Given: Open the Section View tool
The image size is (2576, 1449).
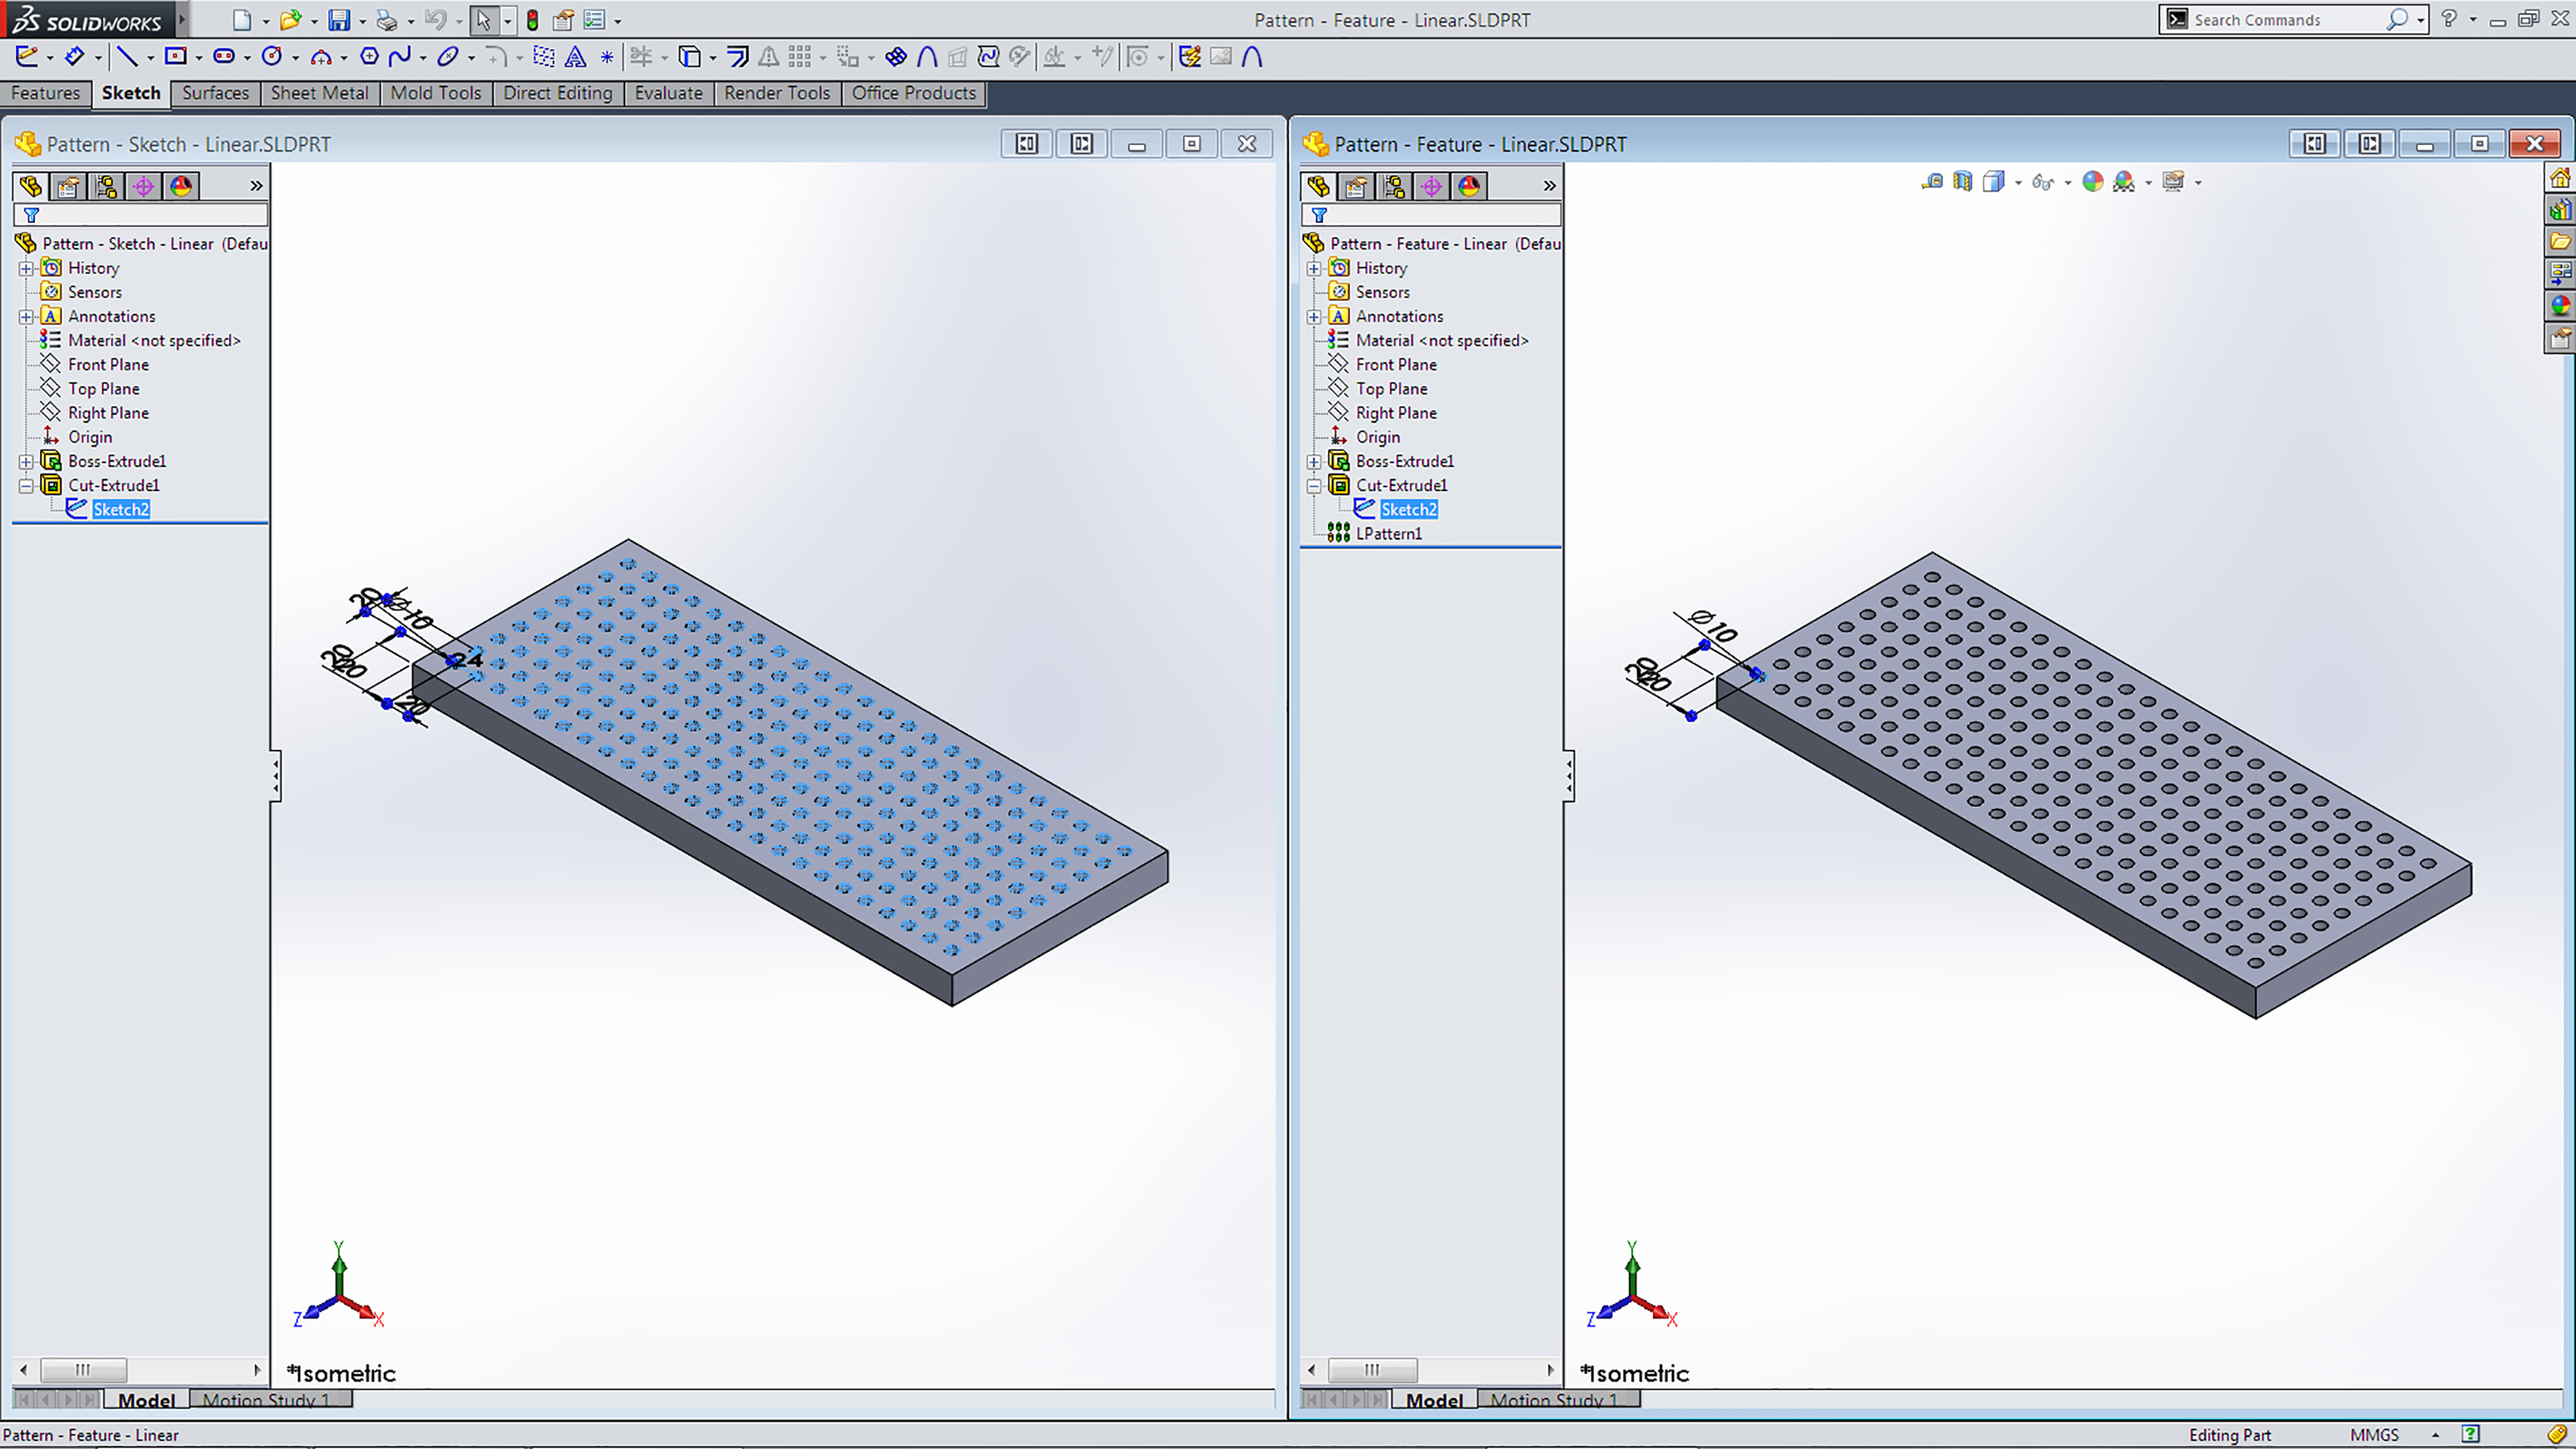Looking at the screenshot, I should point(1962,182).
